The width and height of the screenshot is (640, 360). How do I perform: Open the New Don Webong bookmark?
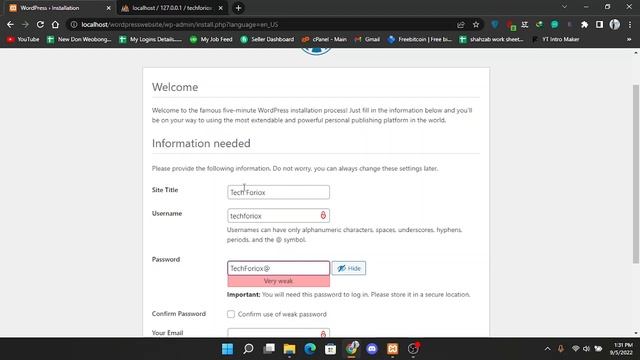click(x=79, y=39)
